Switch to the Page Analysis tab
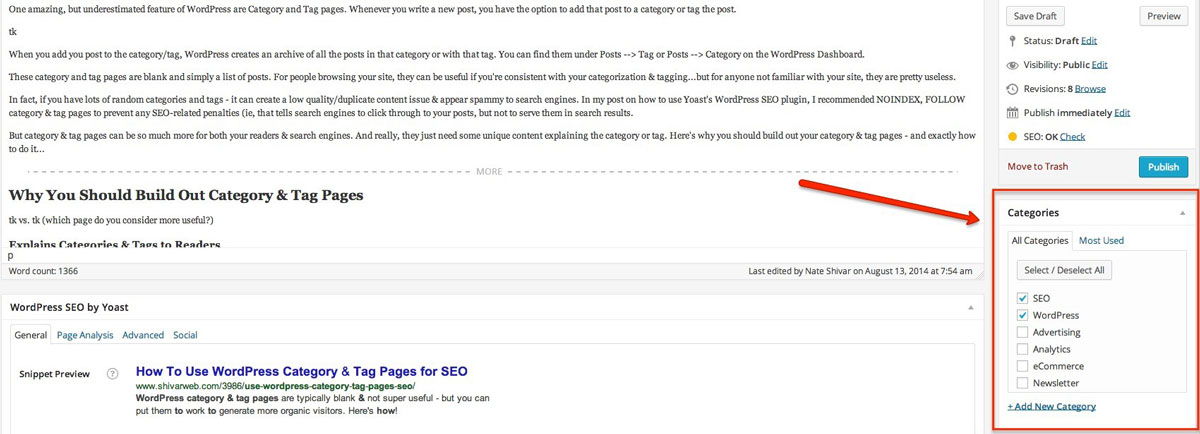Image resolution: width=1200 pixels, height=434 pixels. click(x=84, y=335)
